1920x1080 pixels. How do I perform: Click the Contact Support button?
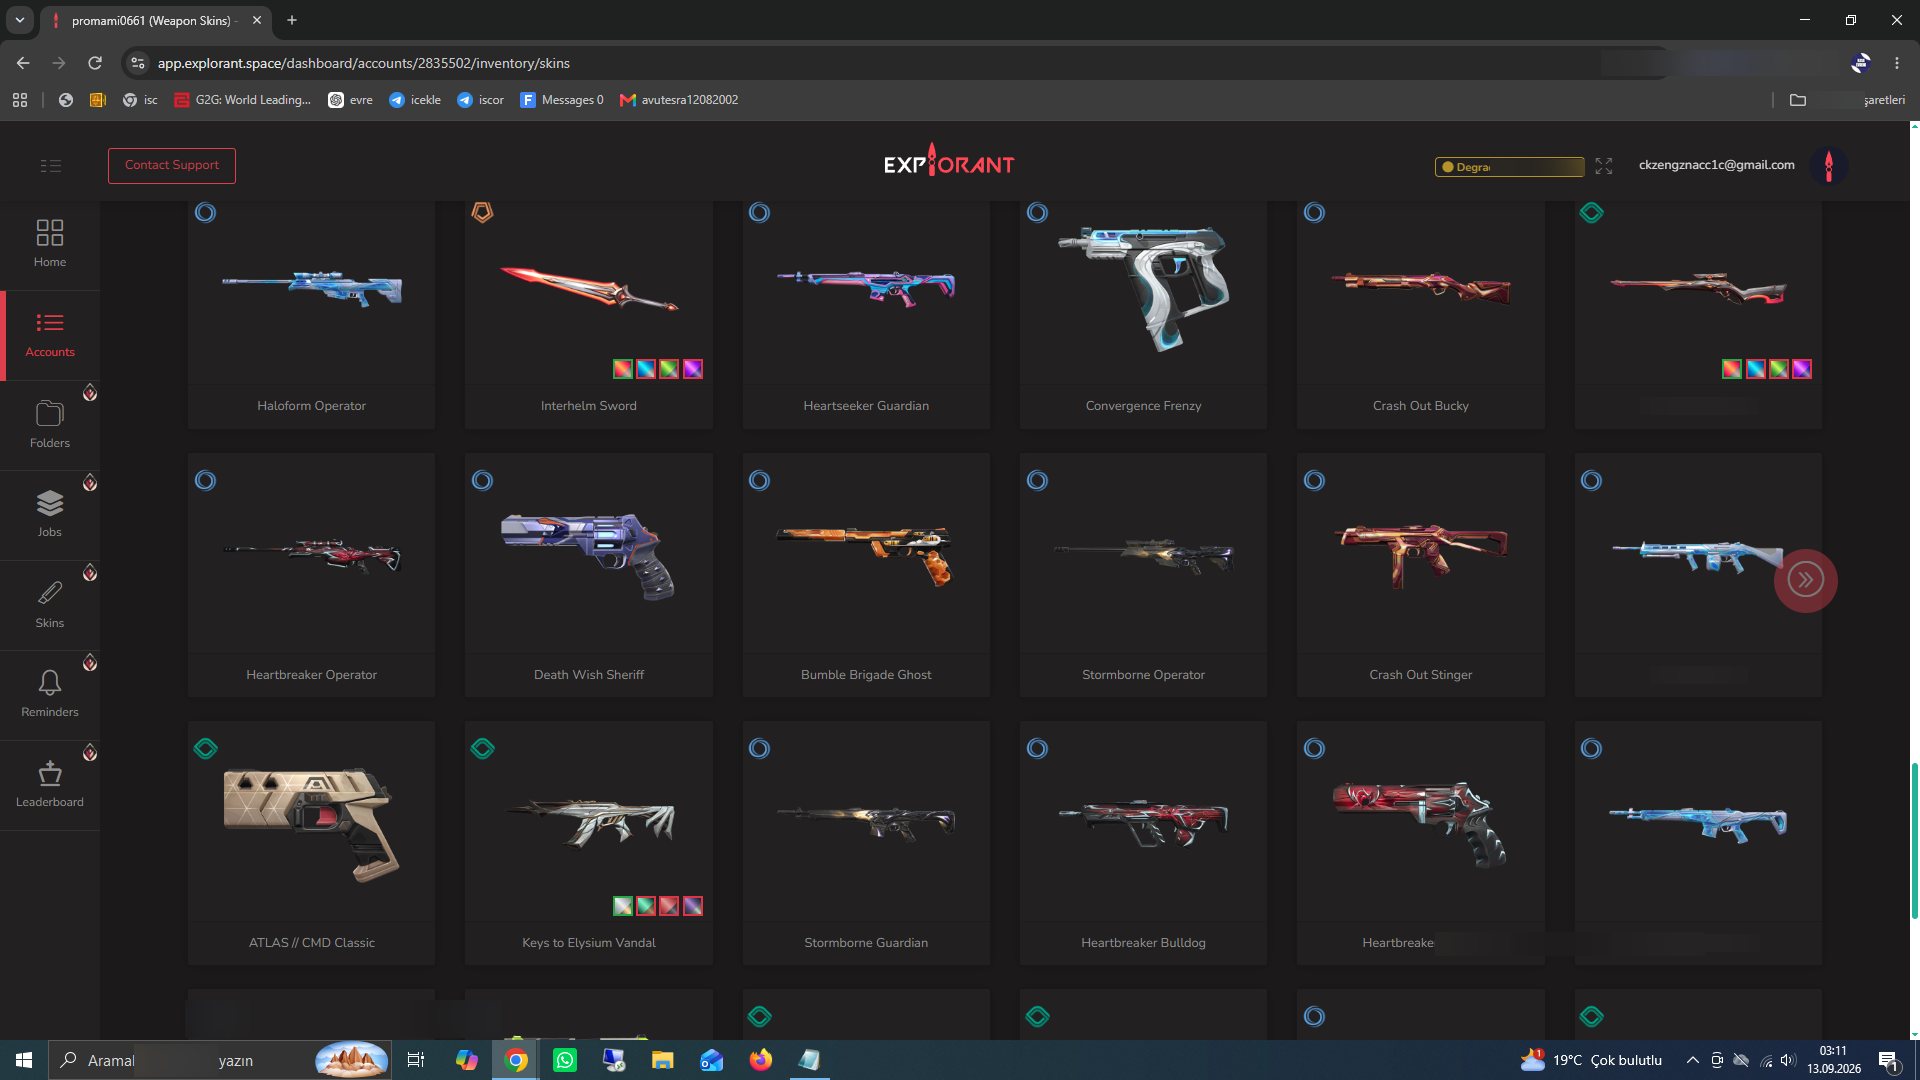[172, 165]
